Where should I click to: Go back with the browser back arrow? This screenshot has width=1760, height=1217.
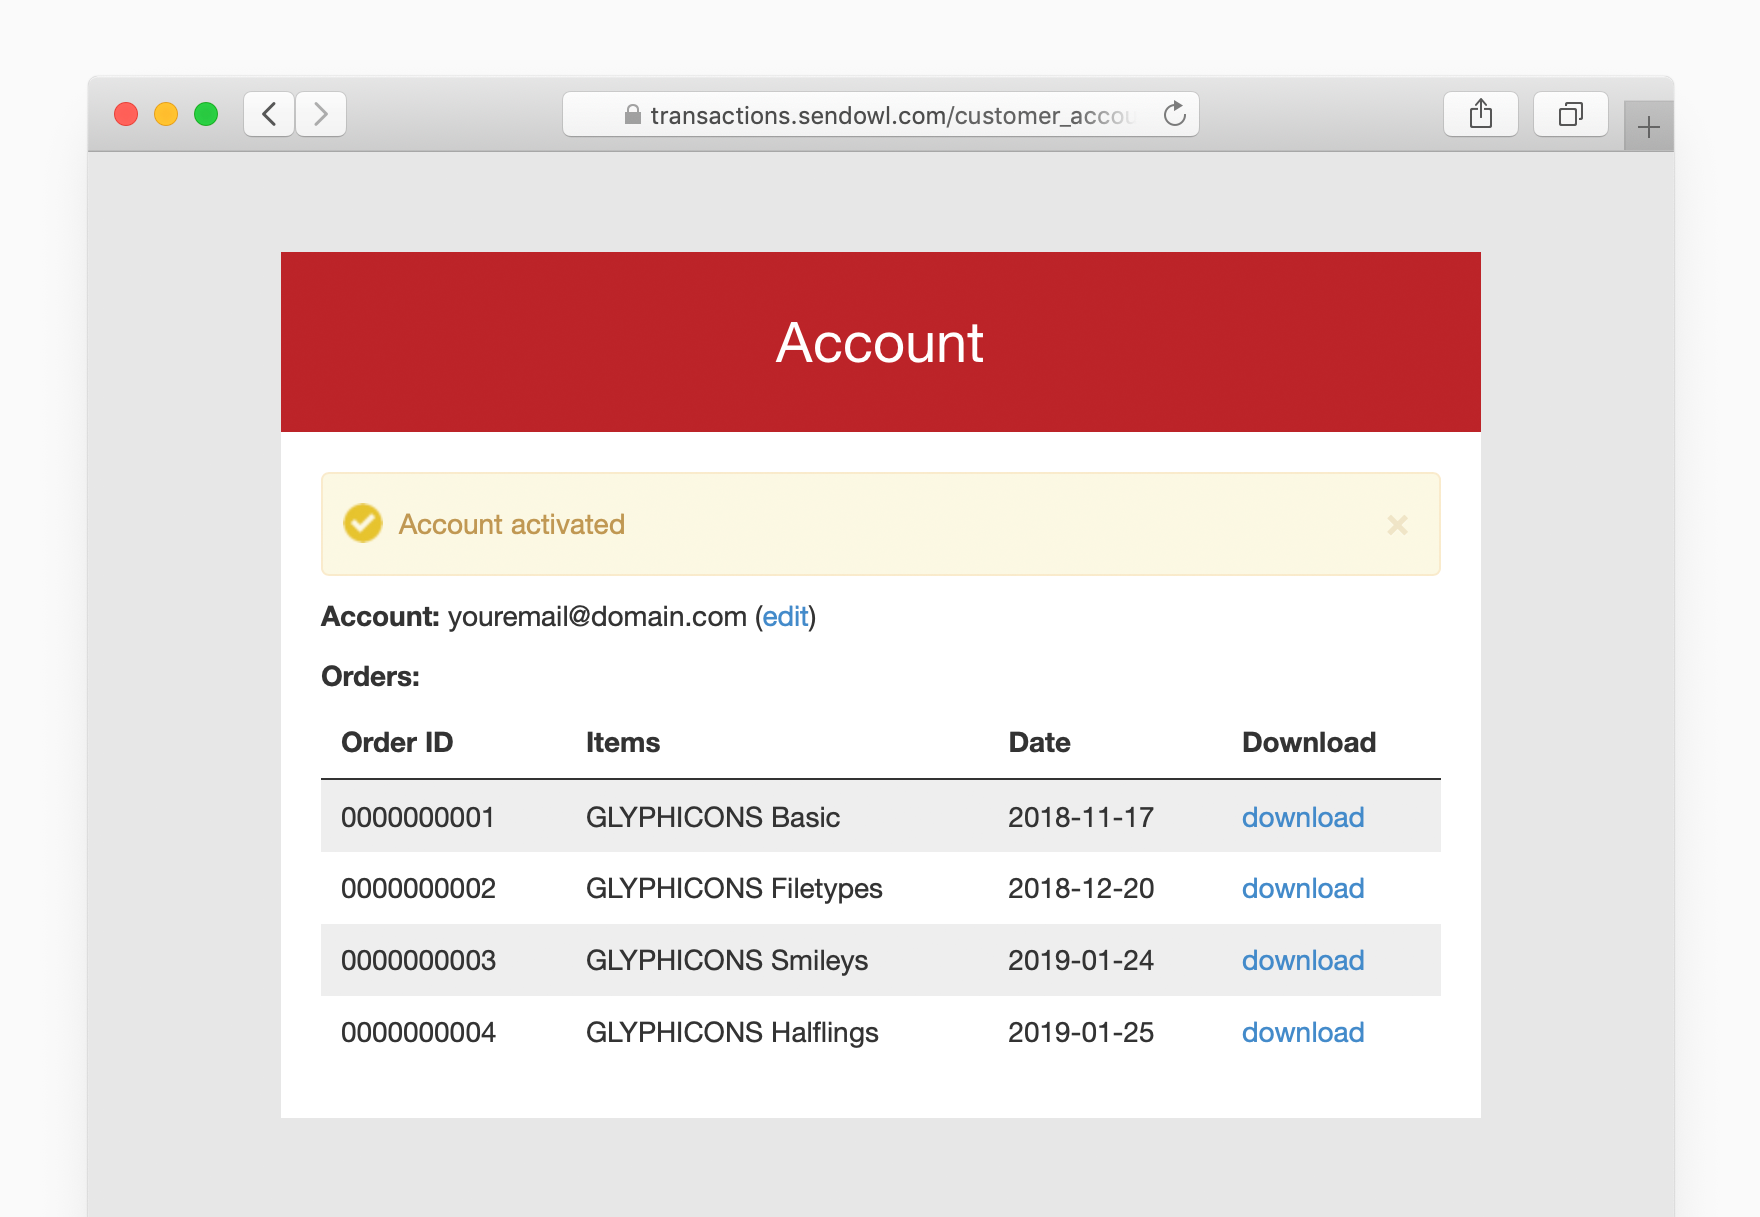[x=269, y=114]
